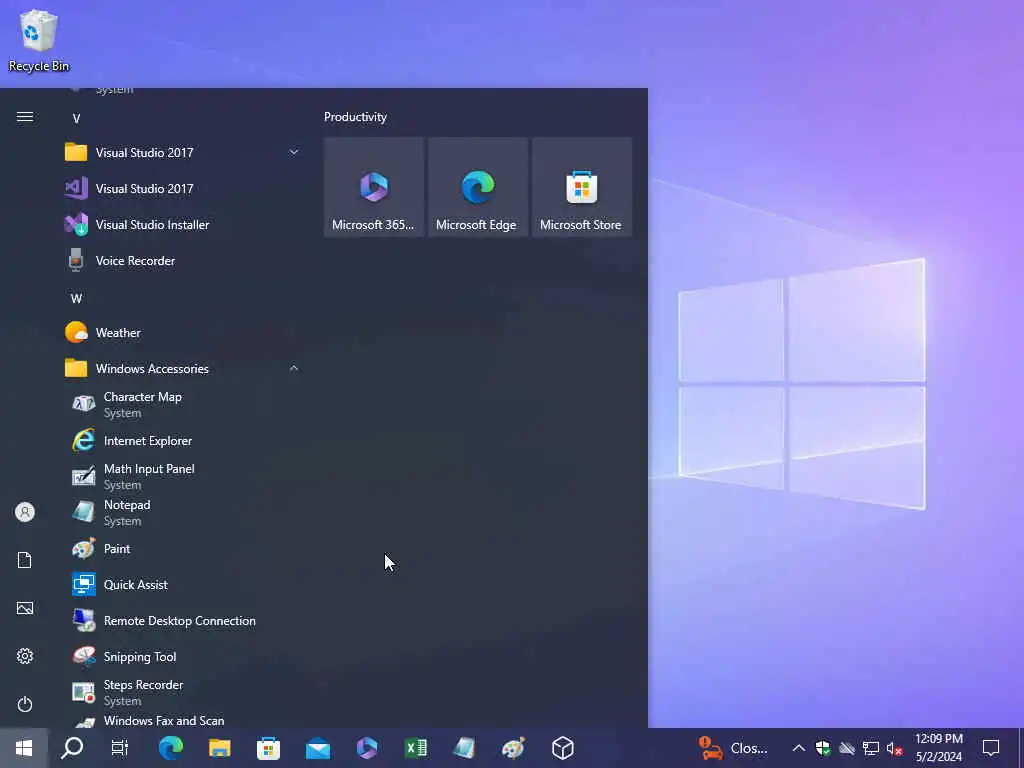
Task: Launch Steps Recorder
Action: (x=183, y=692)
